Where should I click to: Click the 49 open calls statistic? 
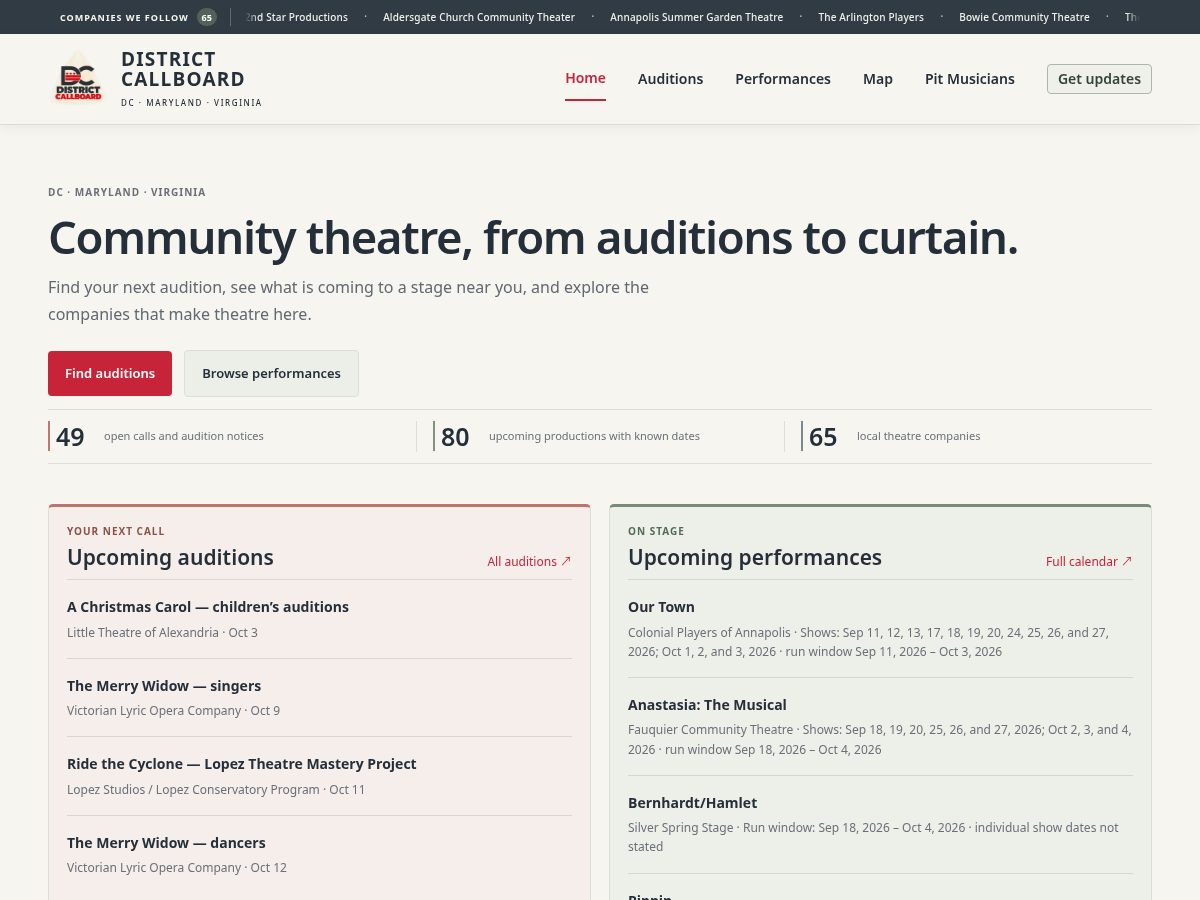[232, 436]
